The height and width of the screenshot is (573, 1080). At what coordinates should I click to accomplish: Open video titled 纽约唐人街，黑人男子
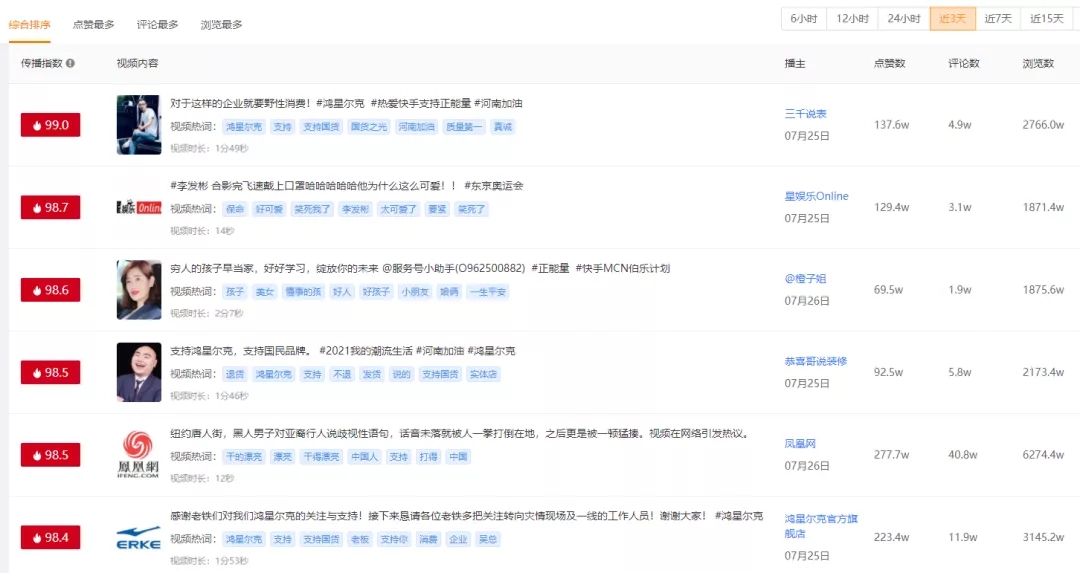459,434
